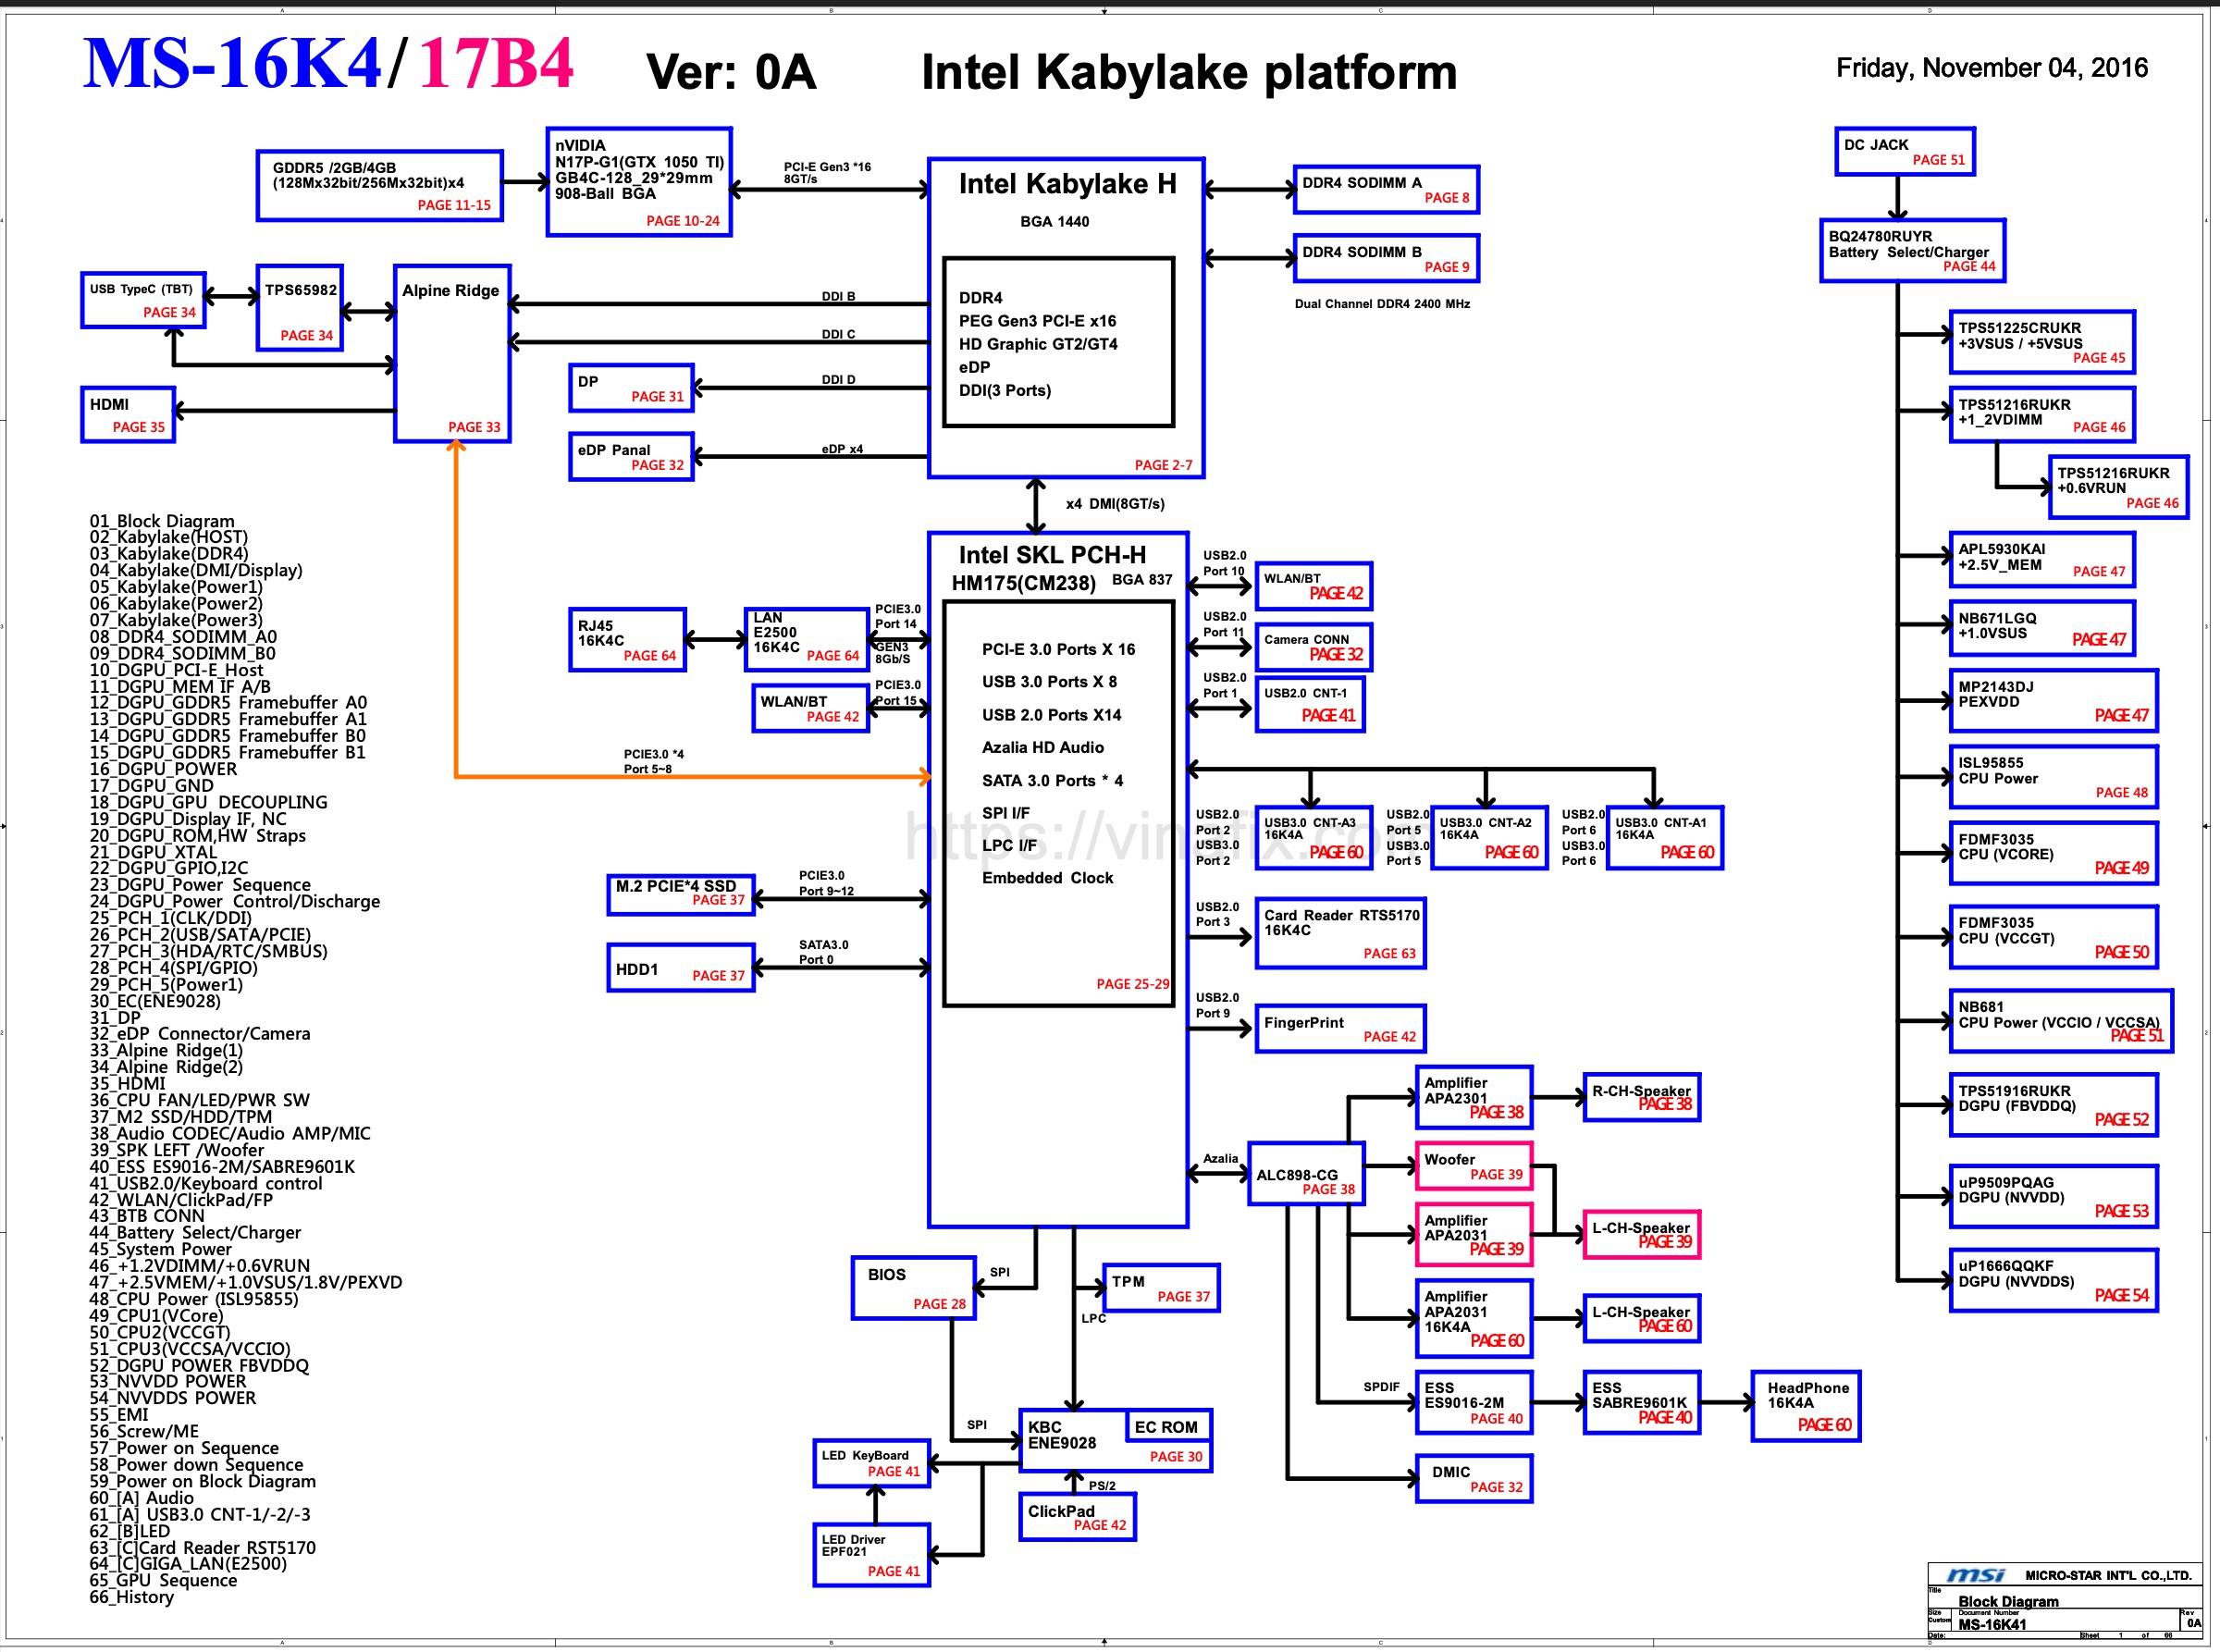2220x1652 pixels.
Task: Click the Card Reader RTS5170 block
Action: coord(1341,933)
